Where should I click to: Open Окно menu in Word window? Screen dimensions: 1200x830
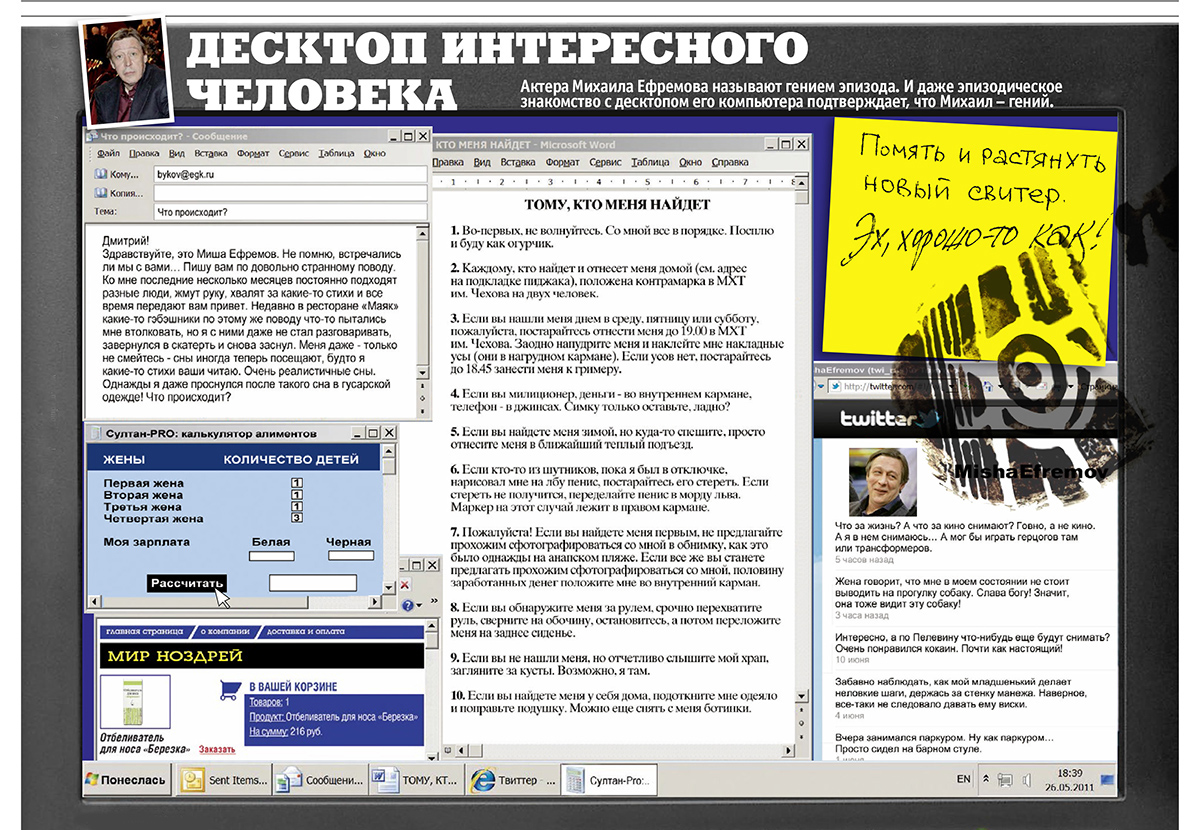[690, 162]
